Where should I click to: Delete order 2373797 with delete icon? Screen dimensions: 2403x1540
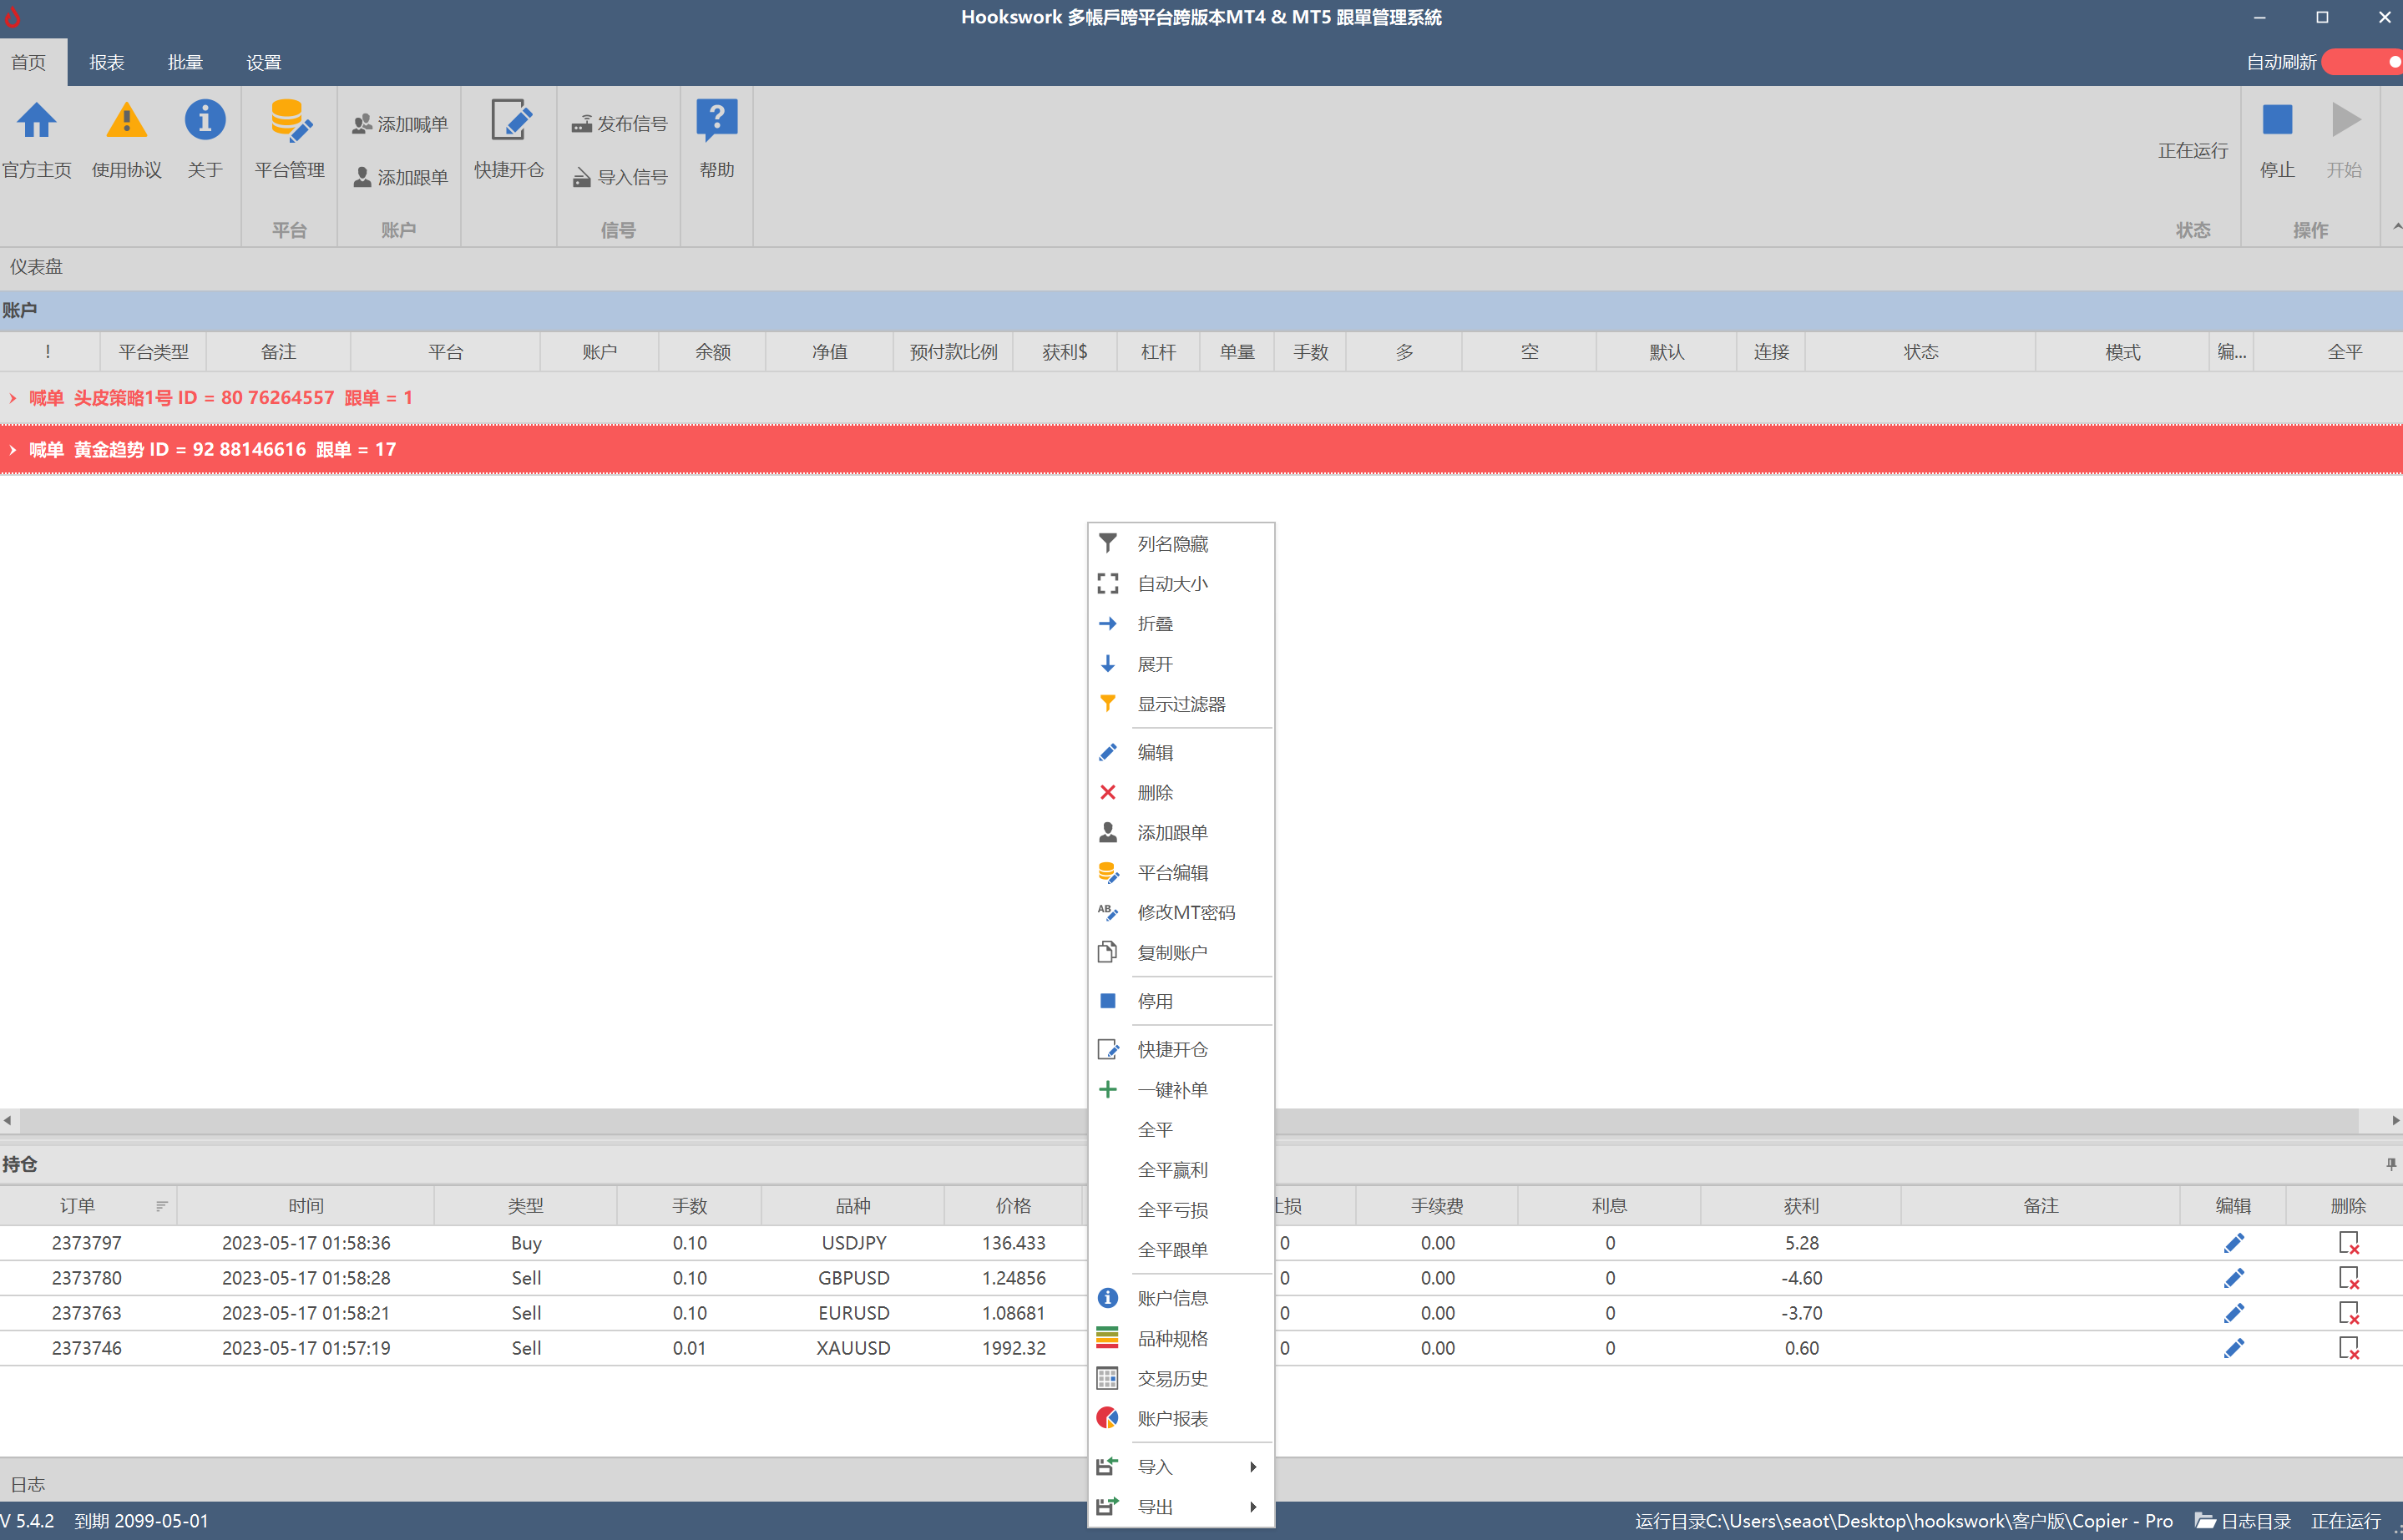click(2349, 1243)
